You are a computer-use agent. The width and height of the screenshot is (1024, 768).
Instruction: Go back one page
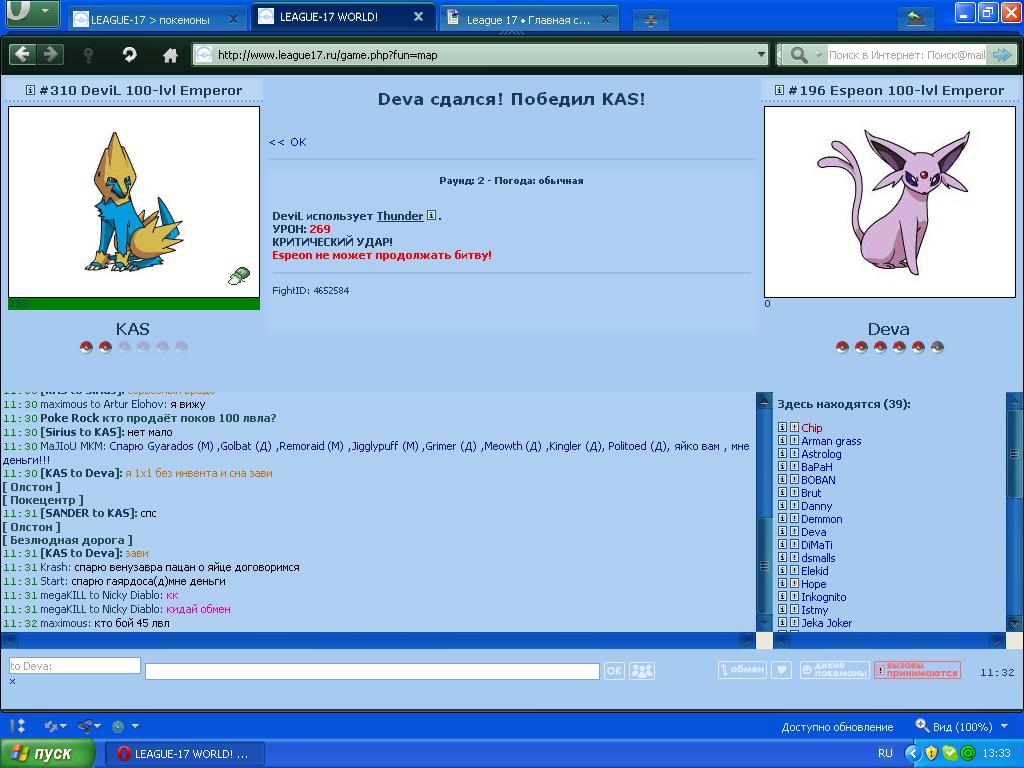tap(23, 54)
